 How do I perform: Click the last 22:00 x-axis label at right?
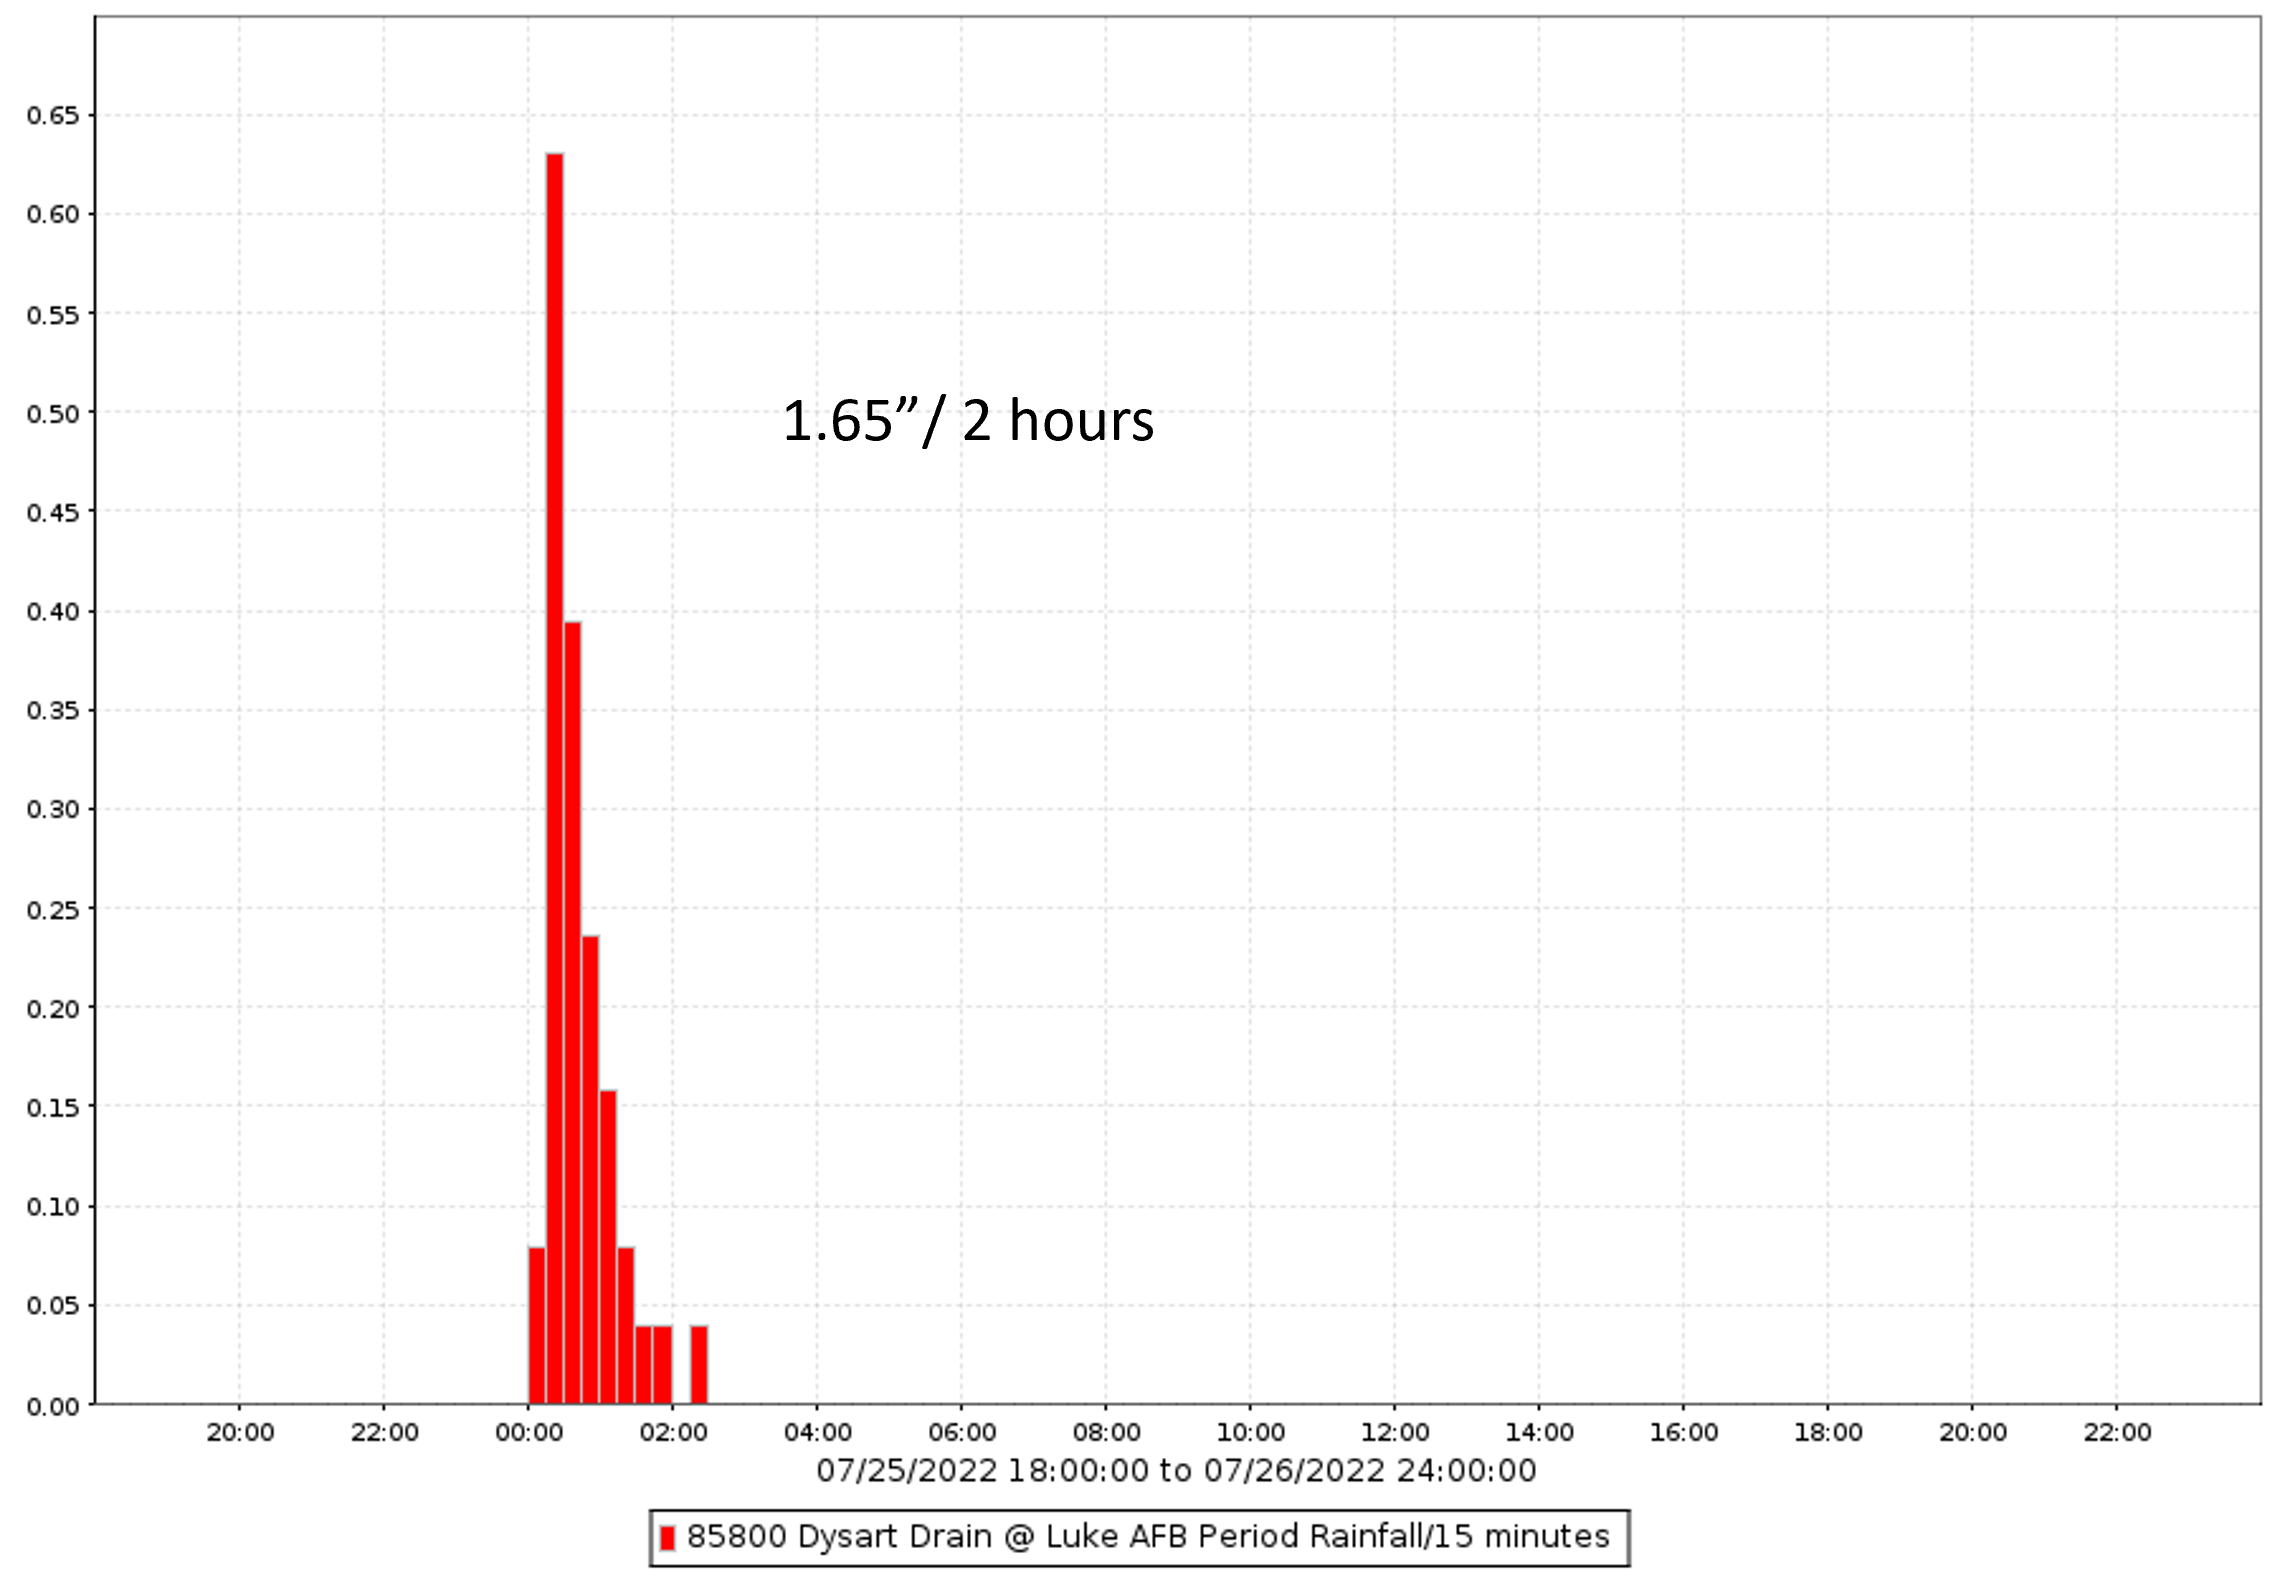[2117, 1432]
